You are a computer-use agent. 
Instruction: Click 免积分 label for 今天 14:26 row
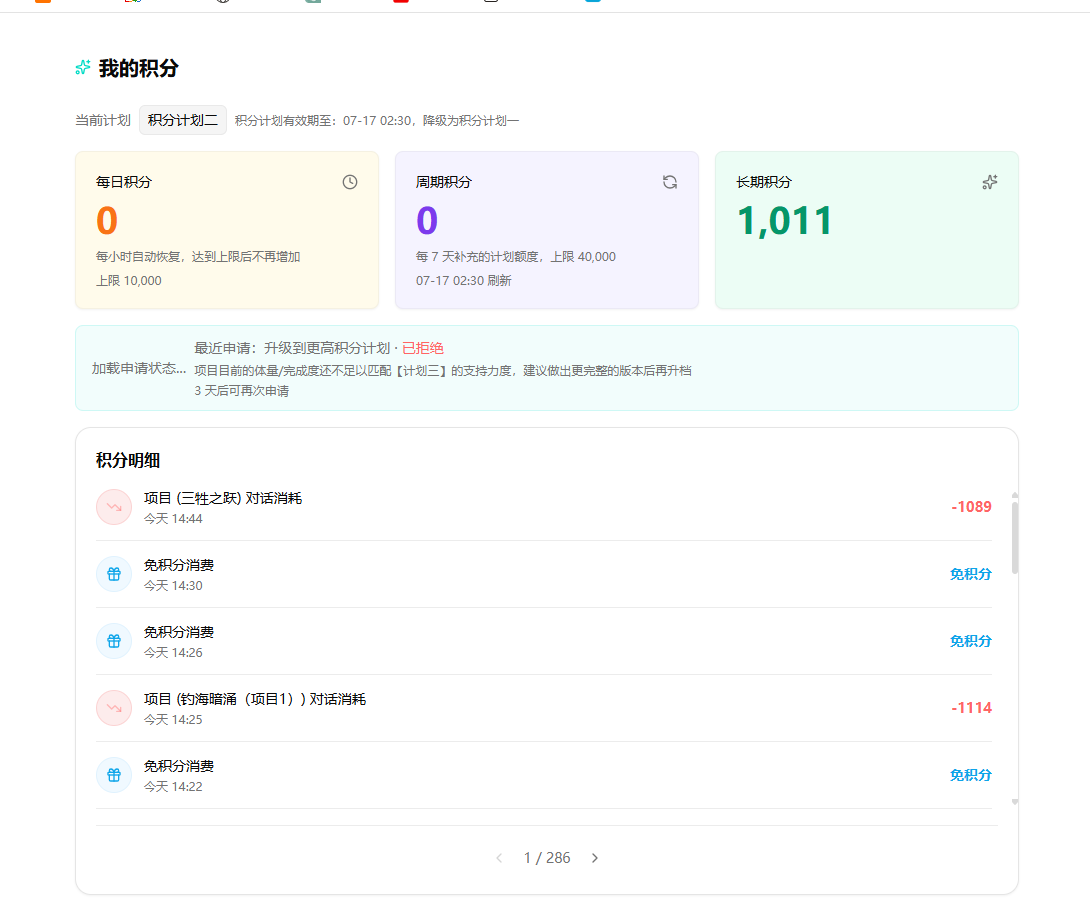point(970,641)
